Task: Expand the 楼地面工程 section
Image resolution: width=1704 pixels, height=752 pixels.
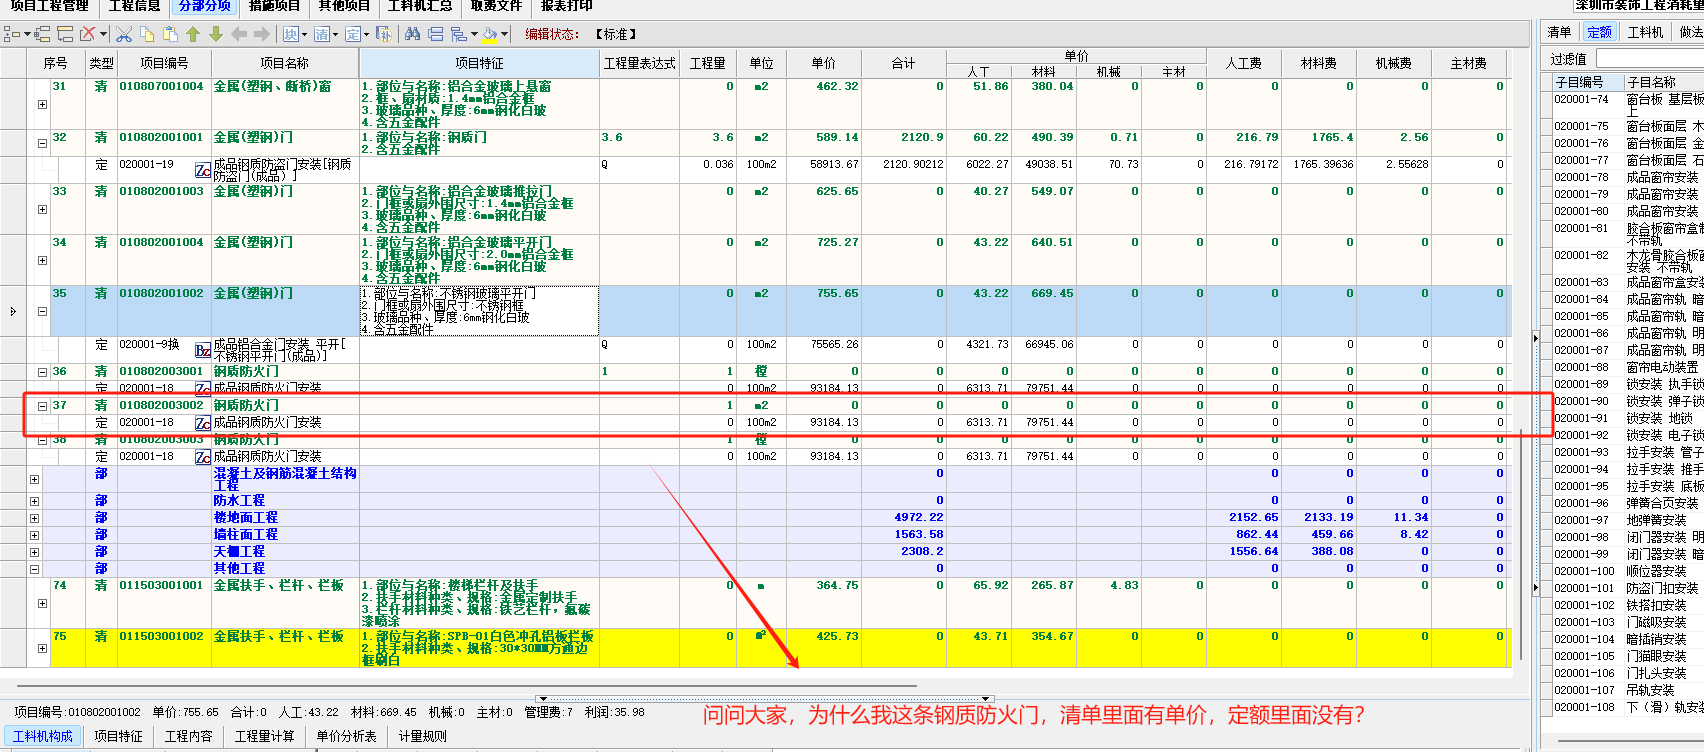Action: click(34, 518)
